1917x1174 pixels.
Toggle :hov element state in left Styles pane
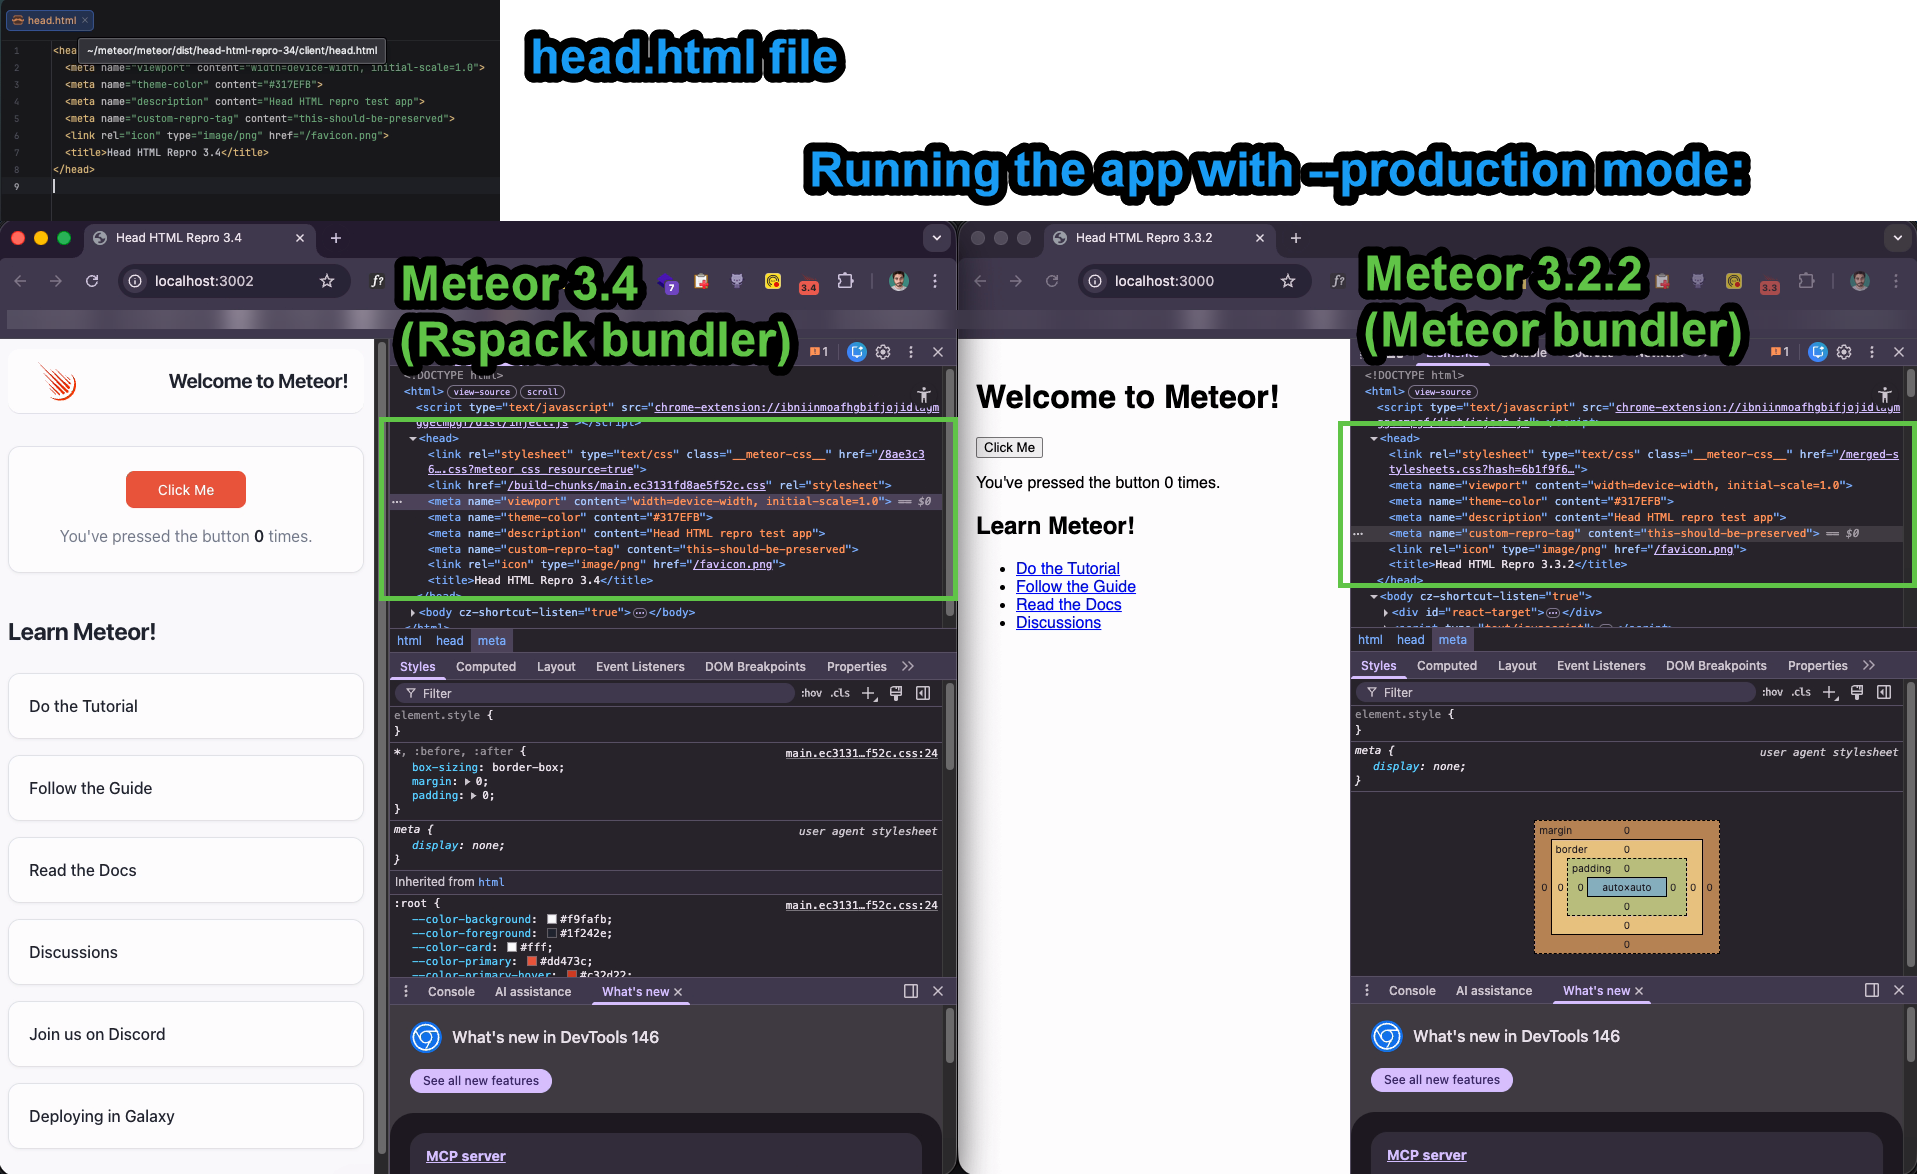click(811, 693)
